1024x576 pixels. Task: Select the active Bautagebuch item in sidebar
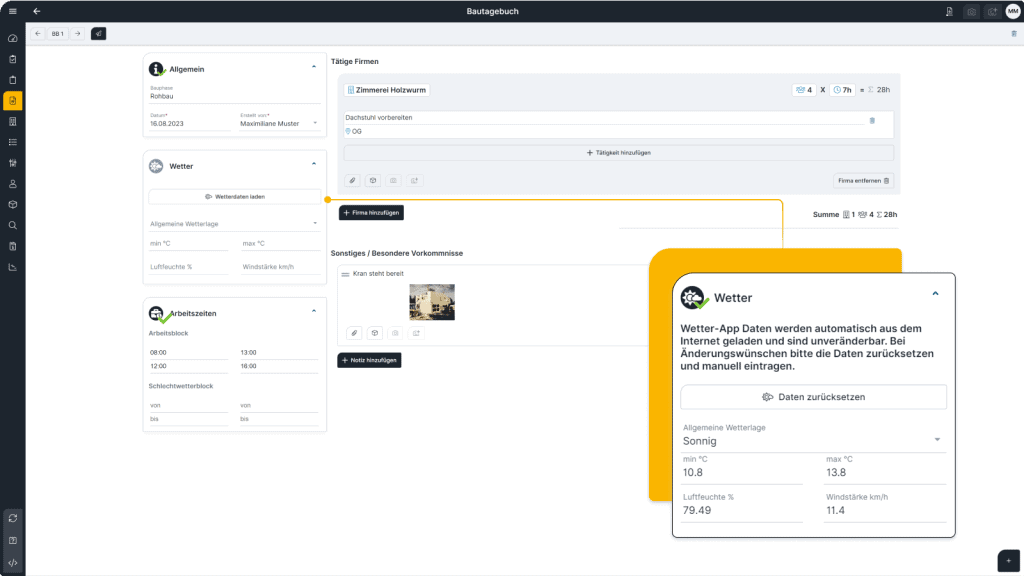click(13, 100)
